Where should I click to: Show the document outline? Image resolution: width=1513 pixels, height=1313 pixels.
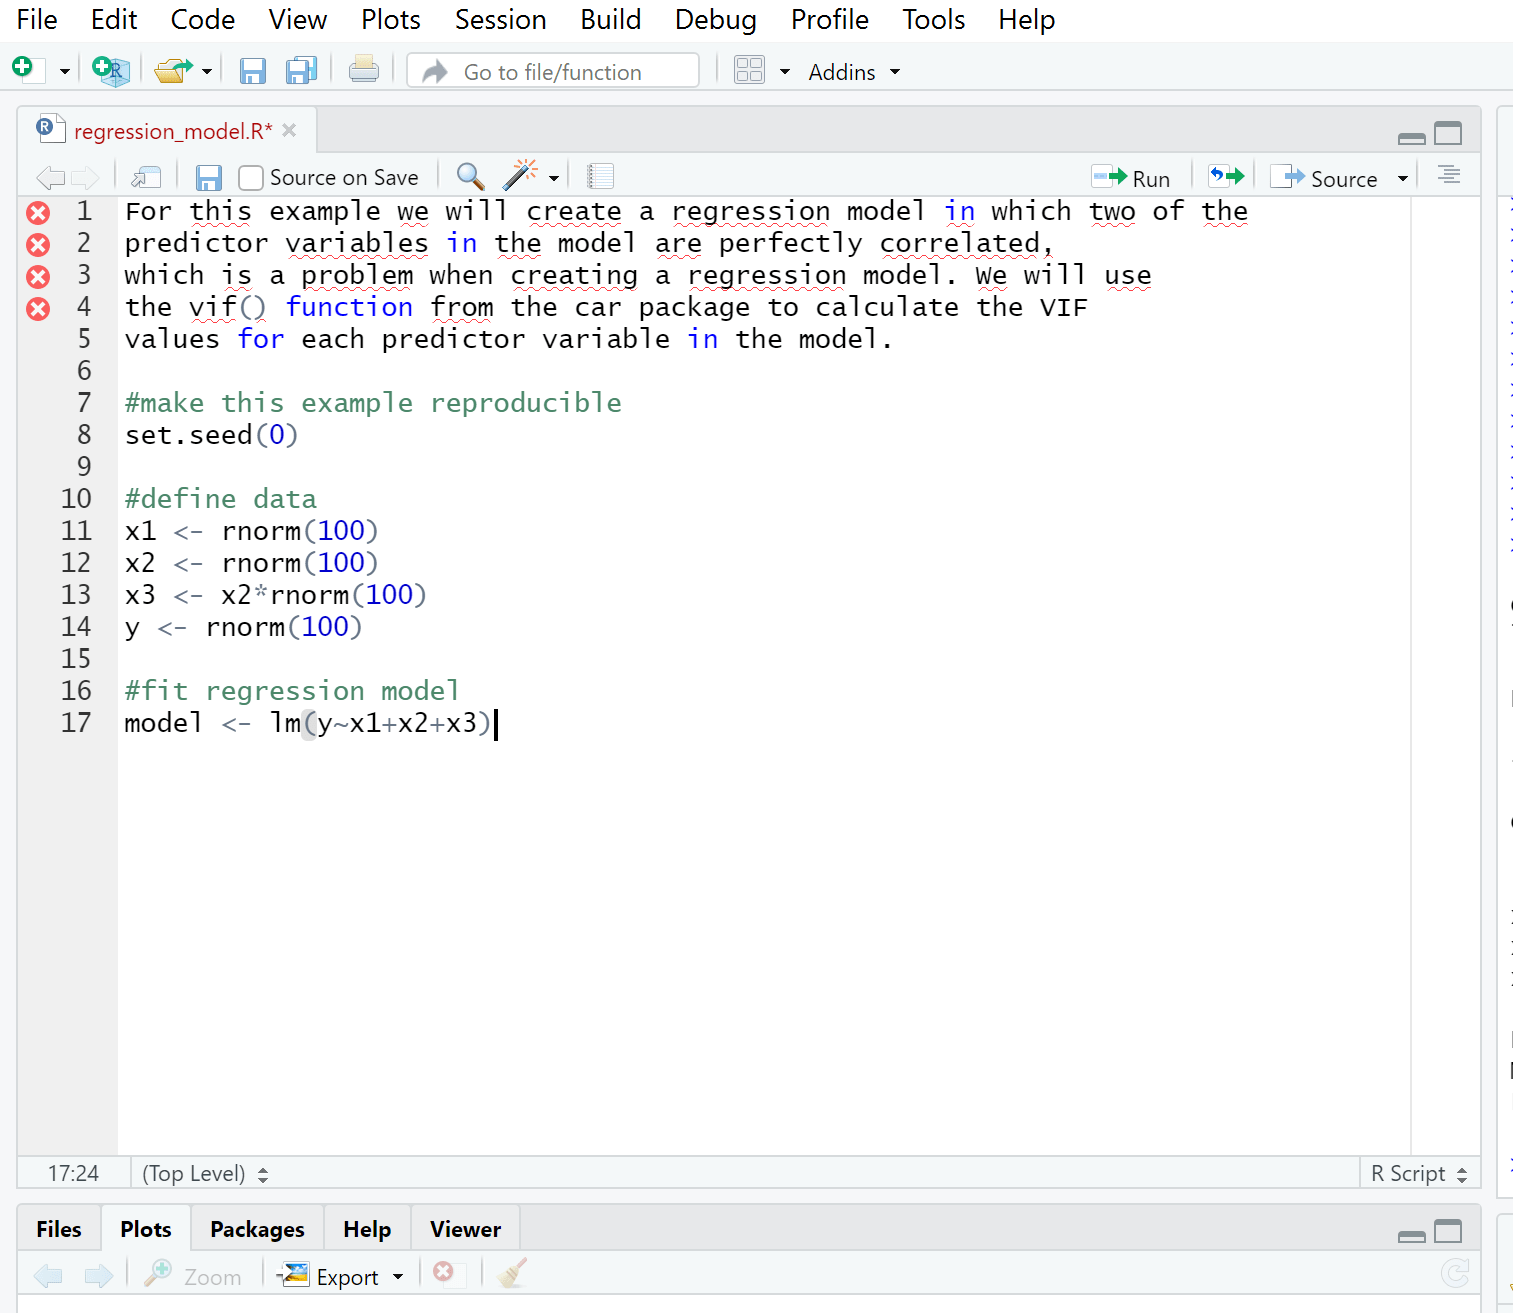(x=1447, y=175)
